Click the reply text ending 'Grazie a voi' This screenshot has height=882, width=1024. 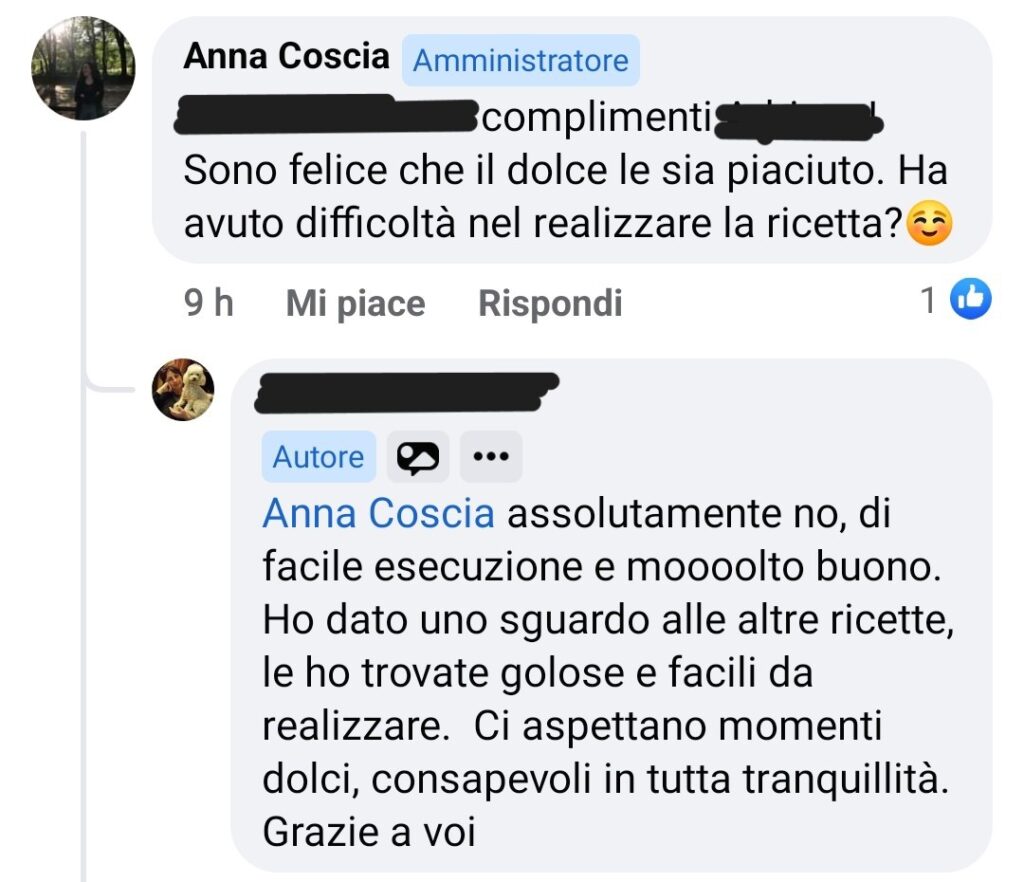600,674
